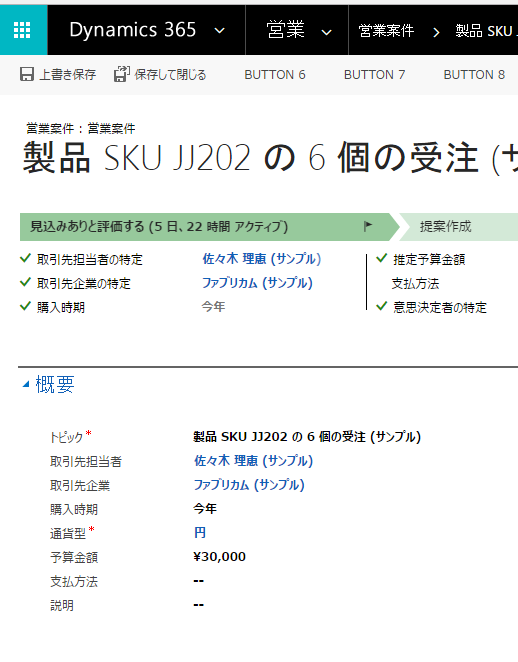The width and height of the screenshot is (518, 662).
Task: Click the Dynamics 365 title
Action: coord(133,30)
